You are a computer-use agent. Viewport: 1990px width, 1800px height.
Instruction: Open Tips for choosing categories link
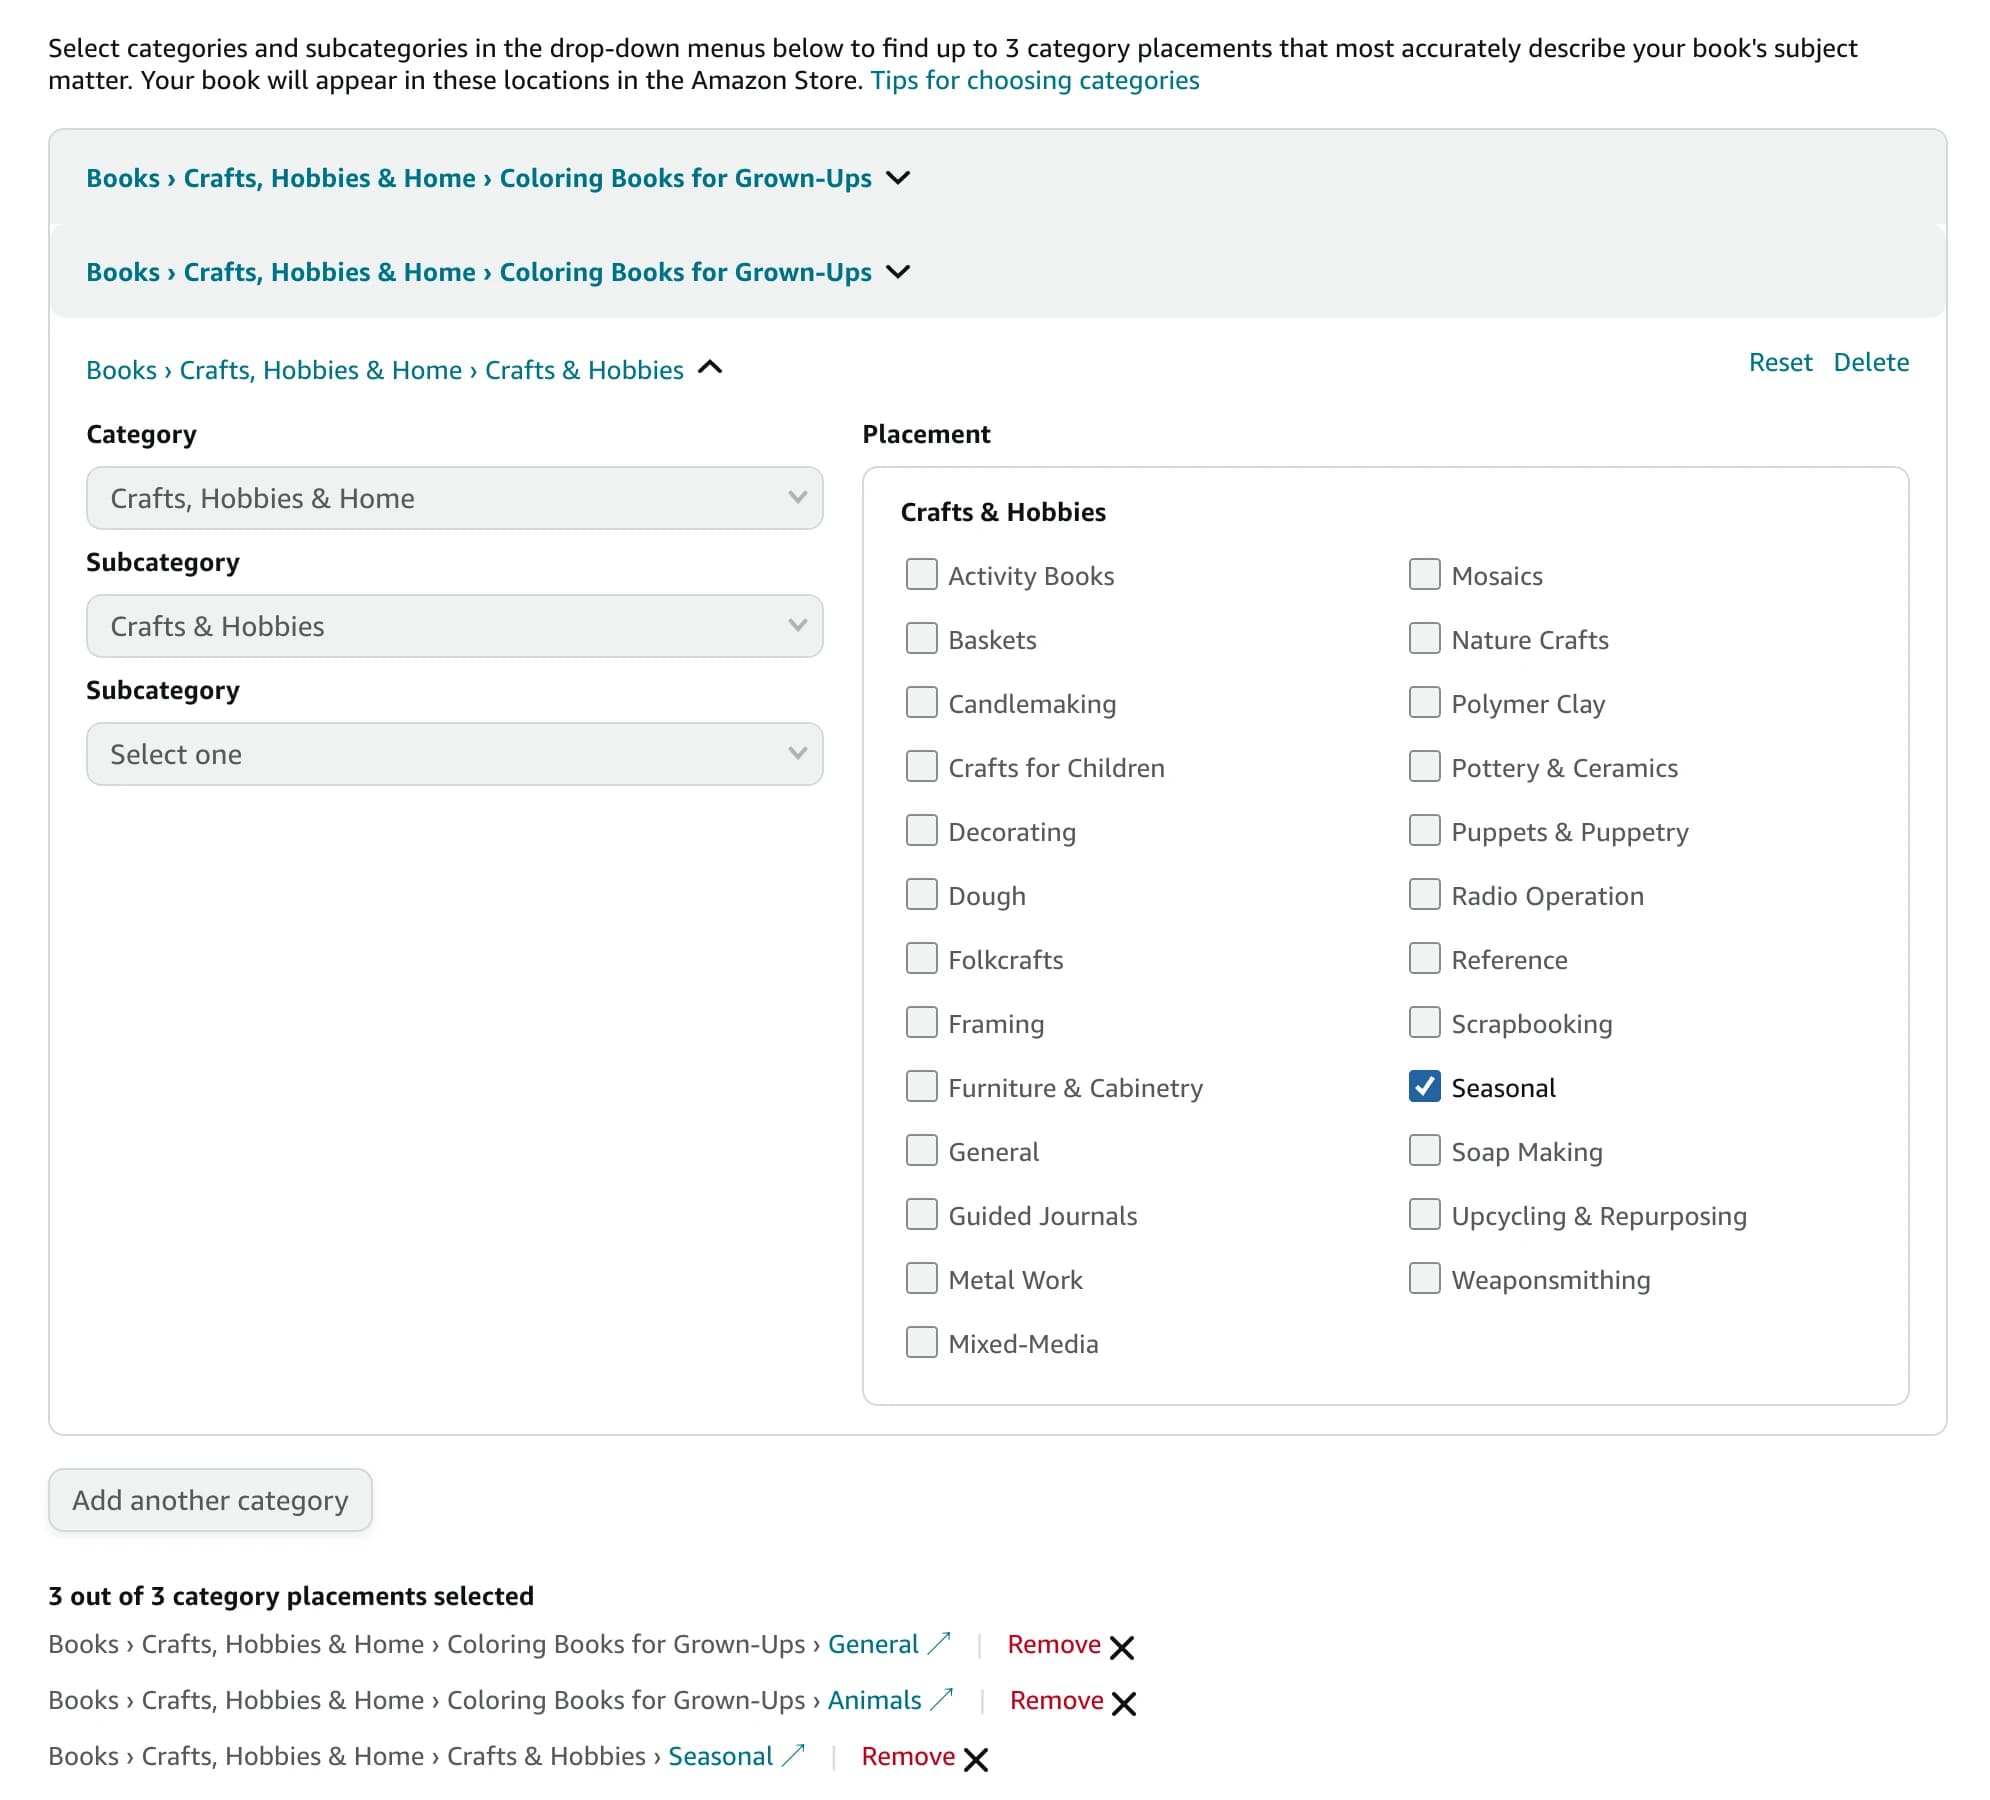[1035, 80]
